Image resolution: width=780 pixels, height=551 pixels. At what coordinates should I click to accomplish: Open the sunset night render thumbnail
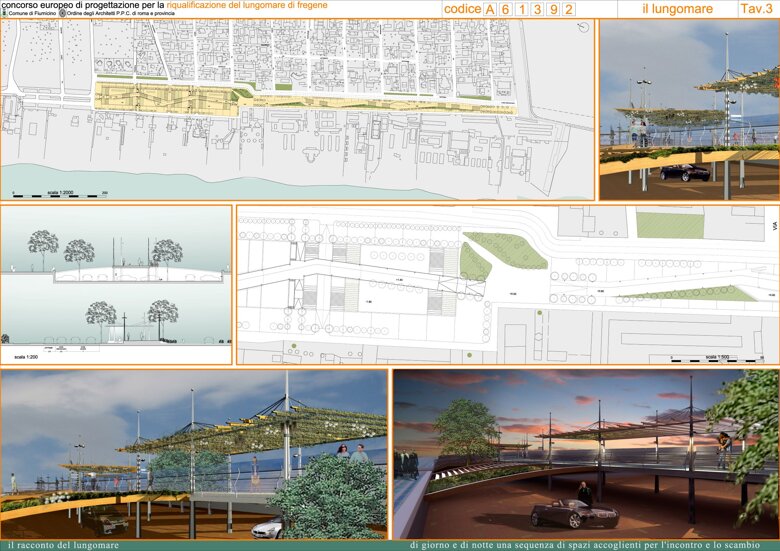tap(586, 454)
